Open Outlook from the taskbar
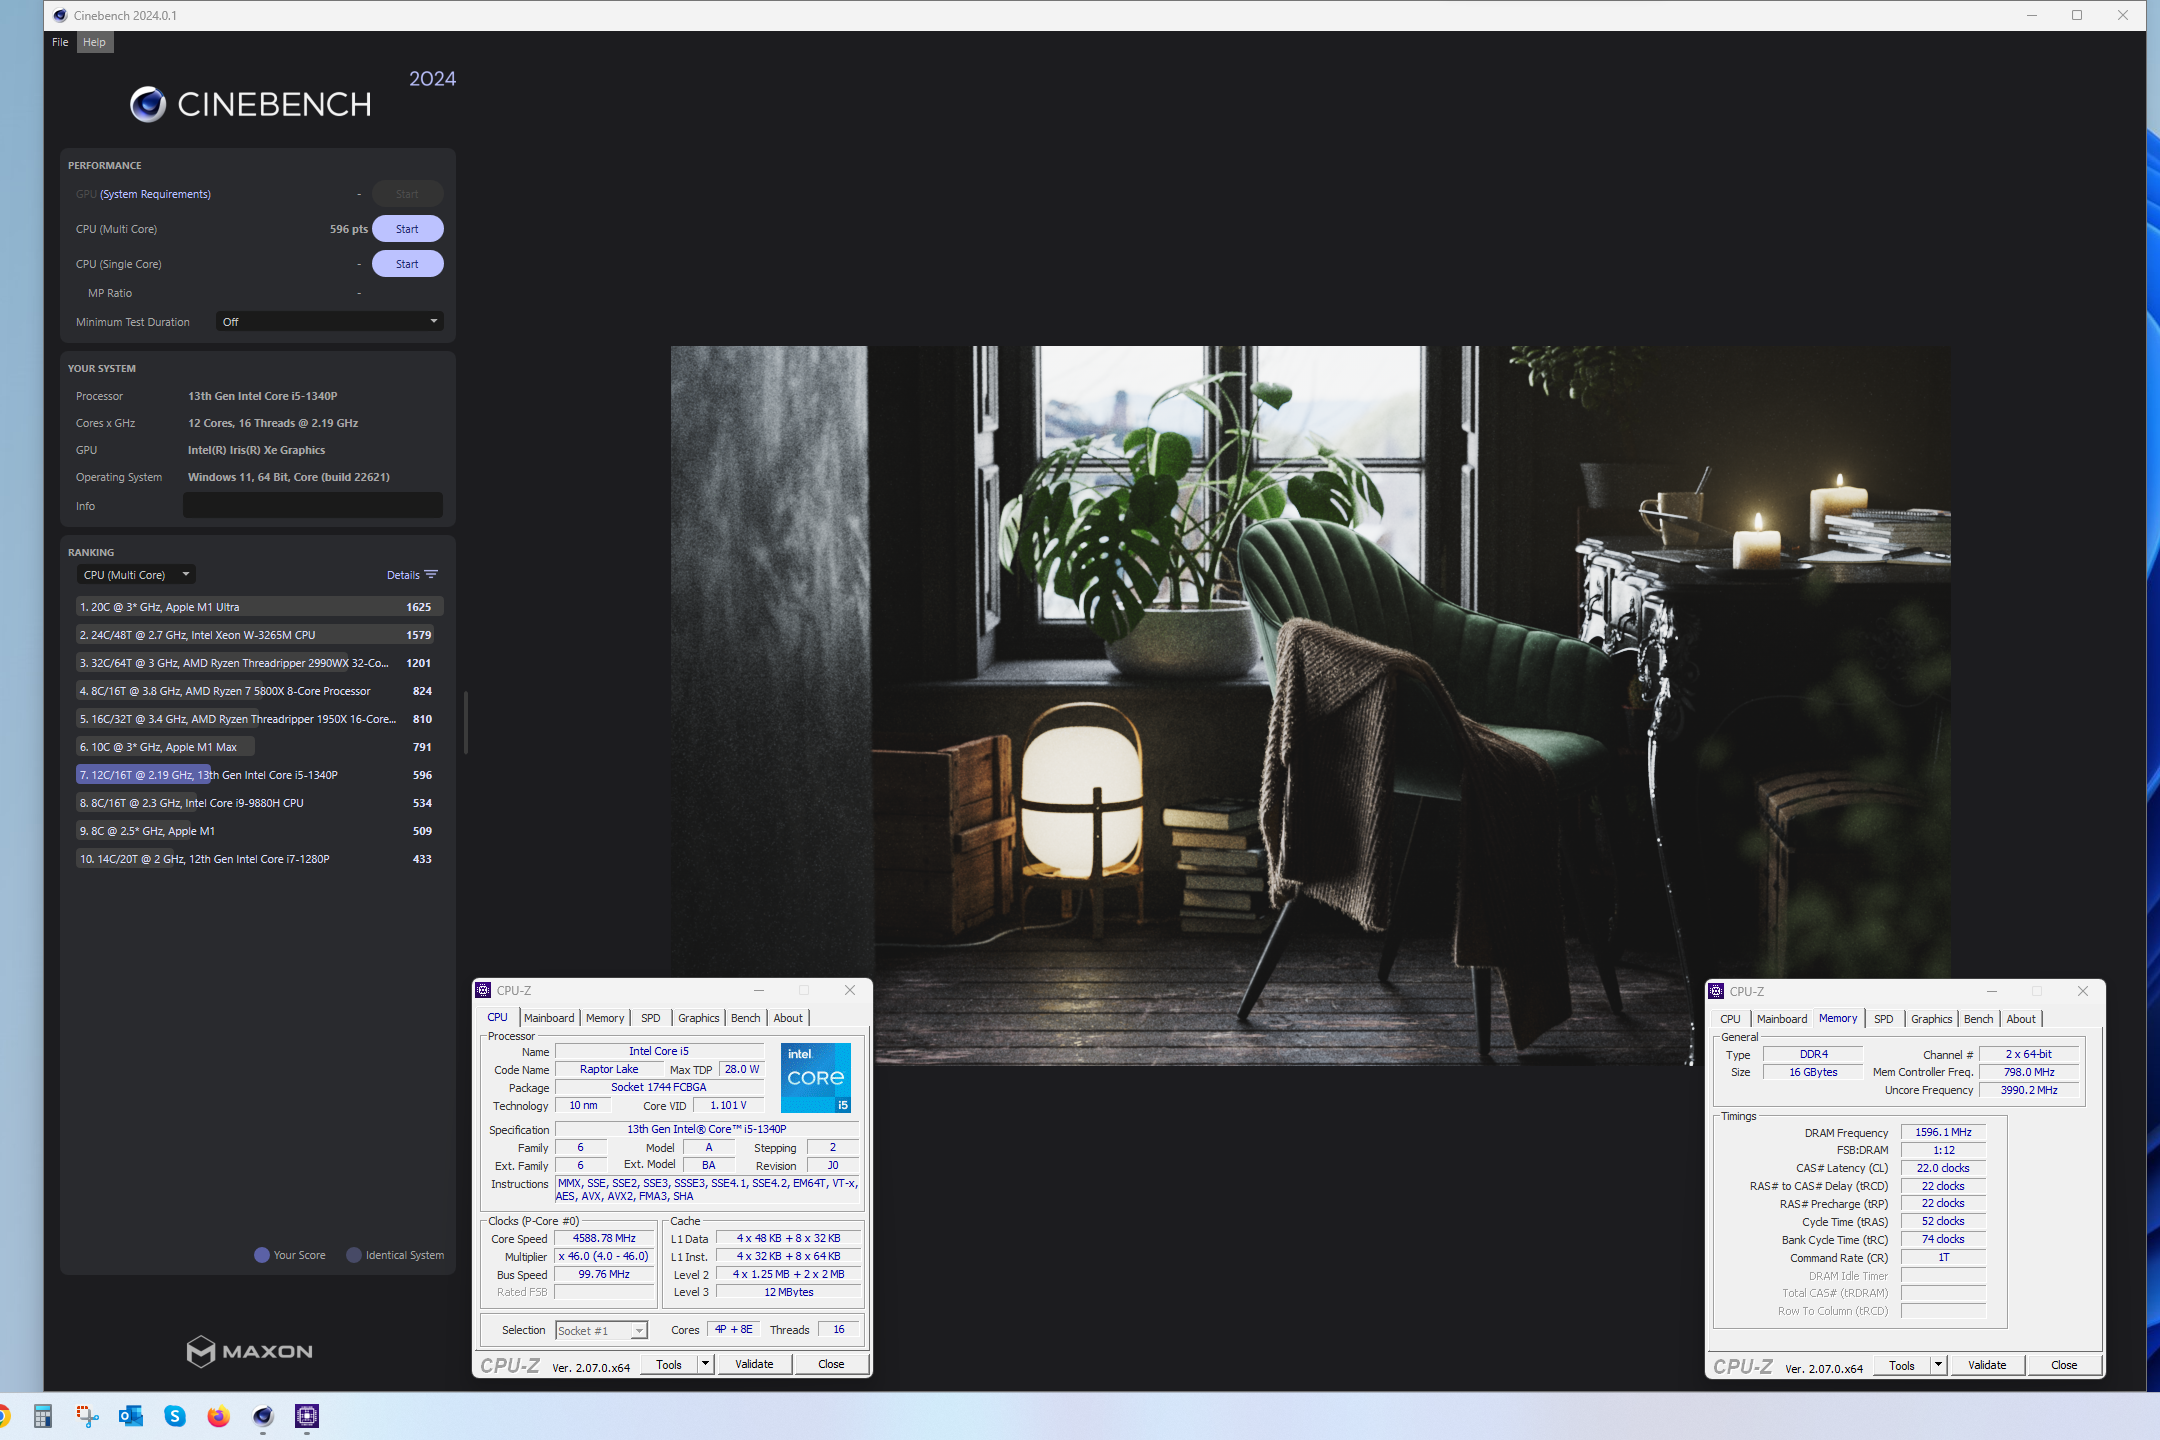This screenshot has width=2160, height=1440. click(x=131, y=1416)
